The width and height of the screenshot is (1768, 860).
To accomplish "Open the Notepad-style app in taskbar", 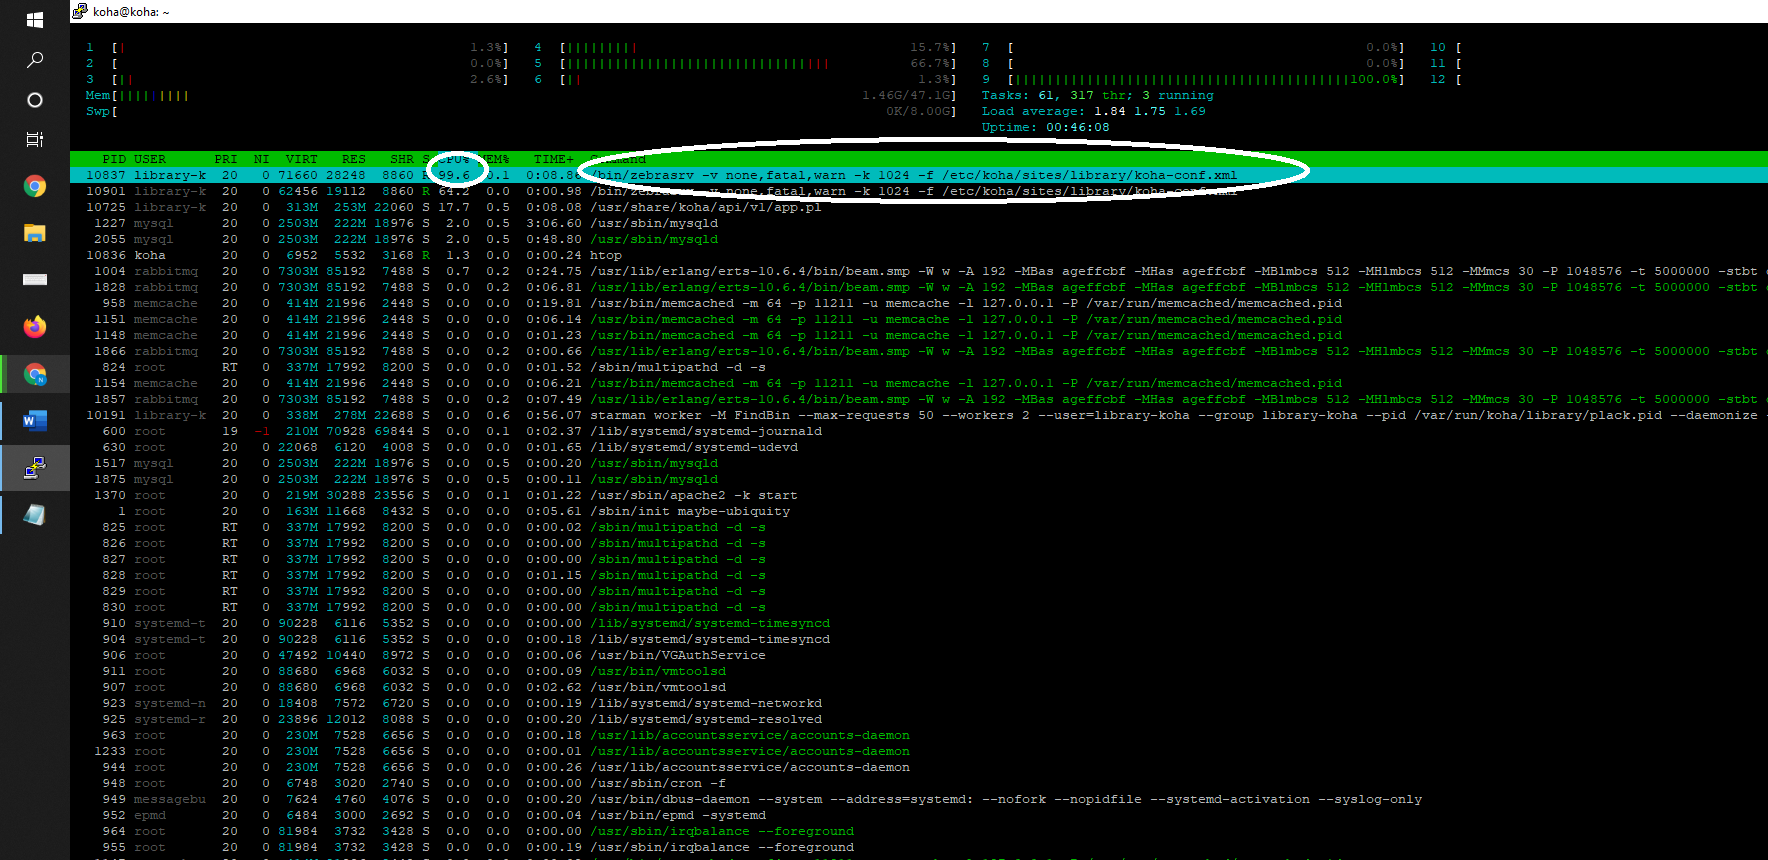I will tap(34, 515).
